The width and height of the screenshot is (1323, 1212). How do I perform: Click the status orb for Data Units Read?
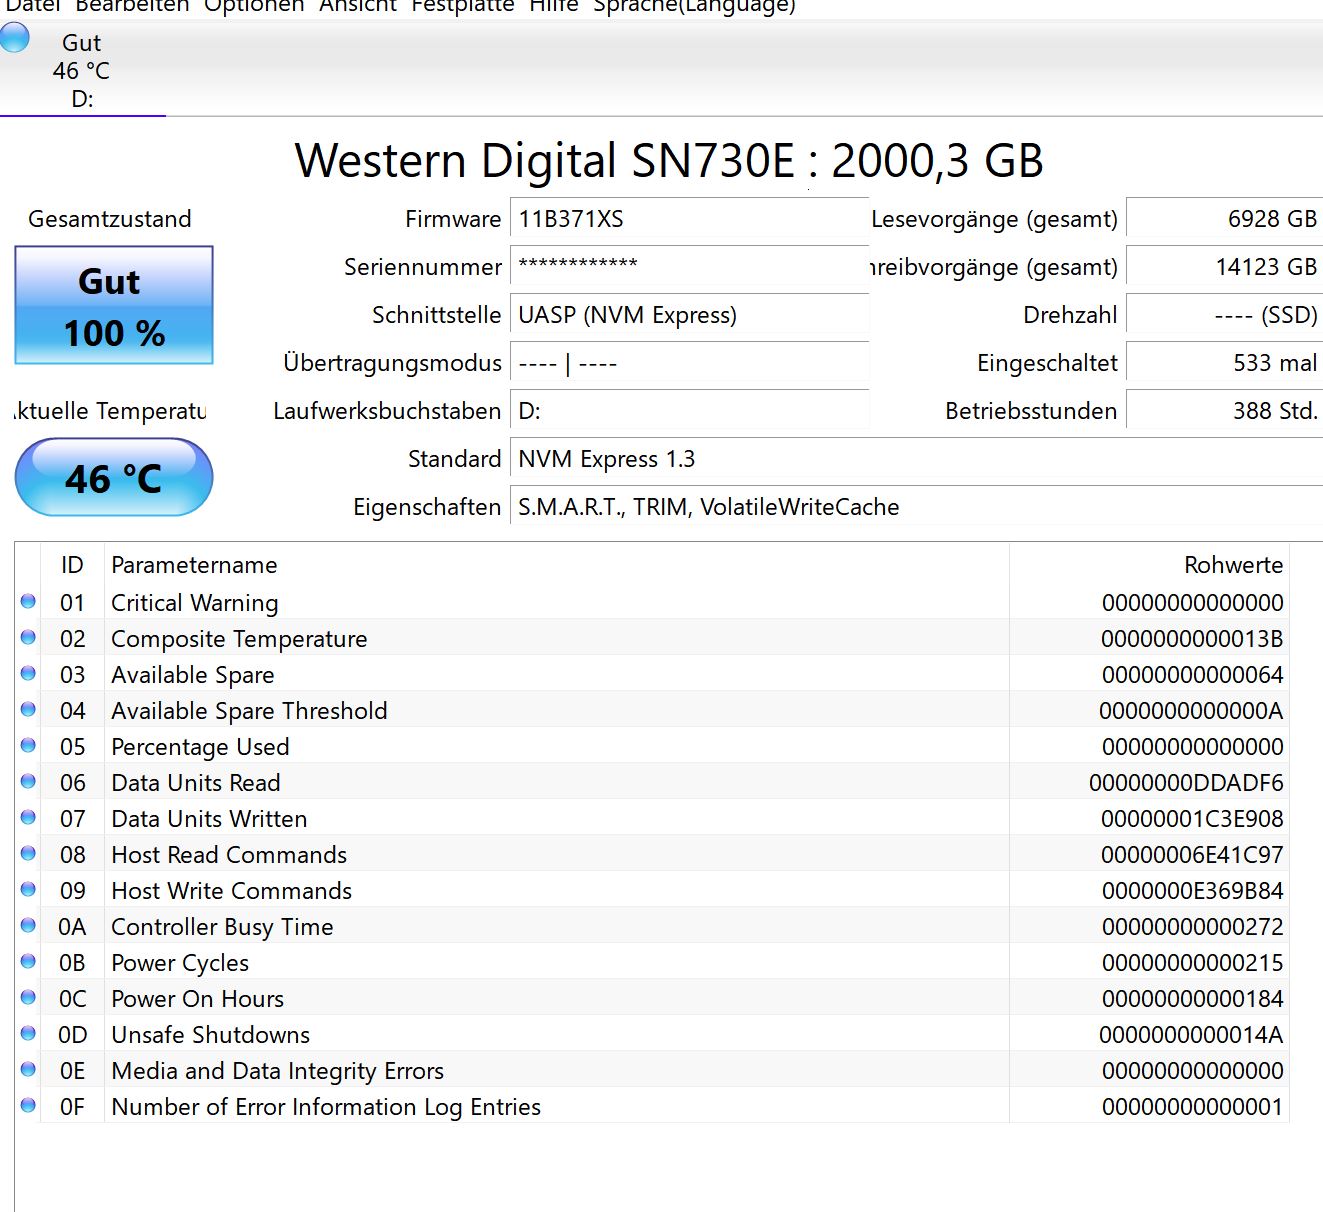28,781
